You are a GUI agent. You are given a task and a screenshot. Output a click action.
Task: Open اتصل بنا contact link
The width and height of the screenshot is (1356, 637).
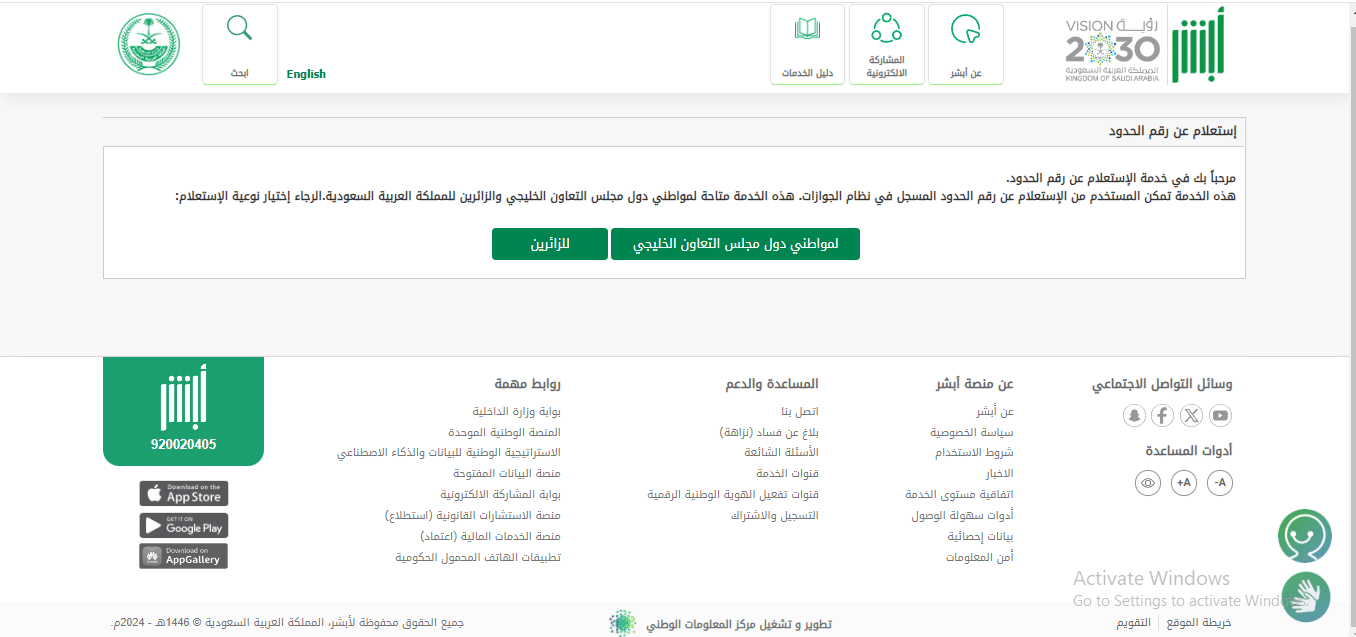pos(800,411)
